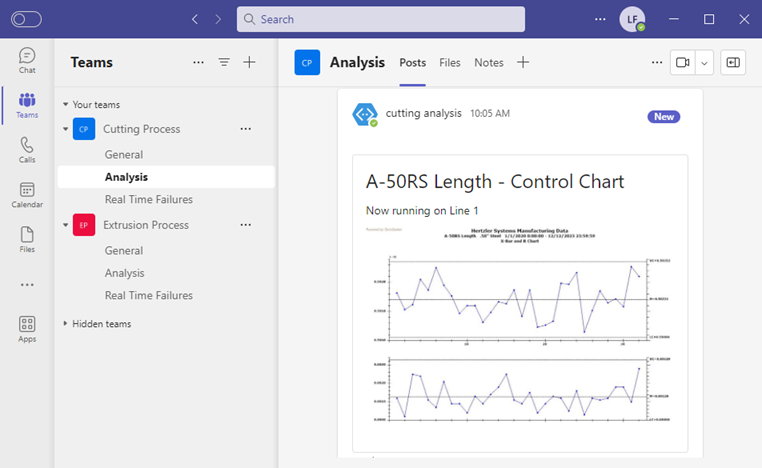762x468 pixels.
Task: Collapse the Cutting Process team
Action: 66,129
